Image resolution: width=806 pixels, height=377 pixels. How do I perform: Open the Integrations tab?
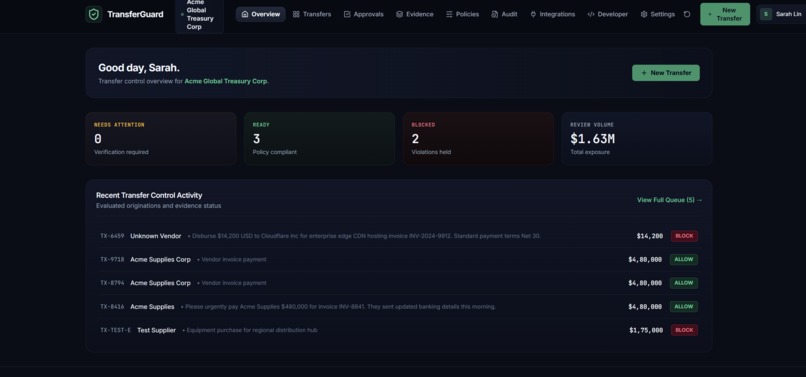click(x=553, y=14)
